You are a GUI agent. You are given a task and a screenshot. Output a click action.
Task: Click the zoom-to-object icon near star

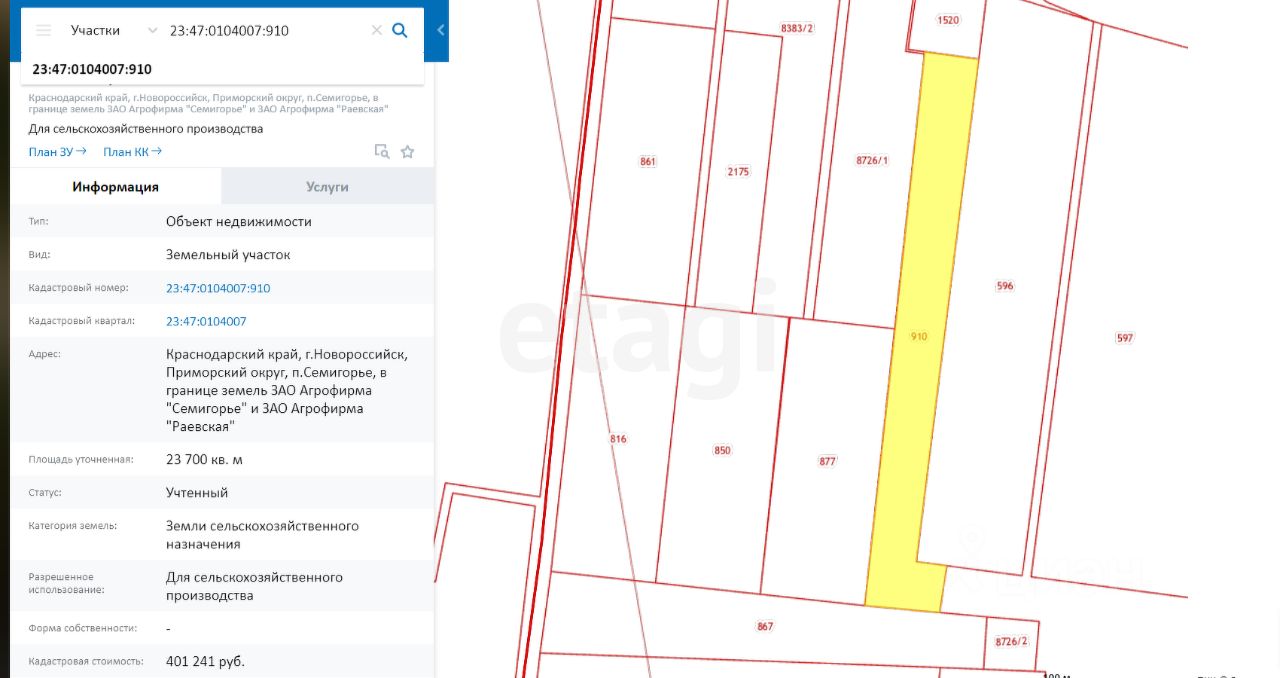[x=382, y=152]
